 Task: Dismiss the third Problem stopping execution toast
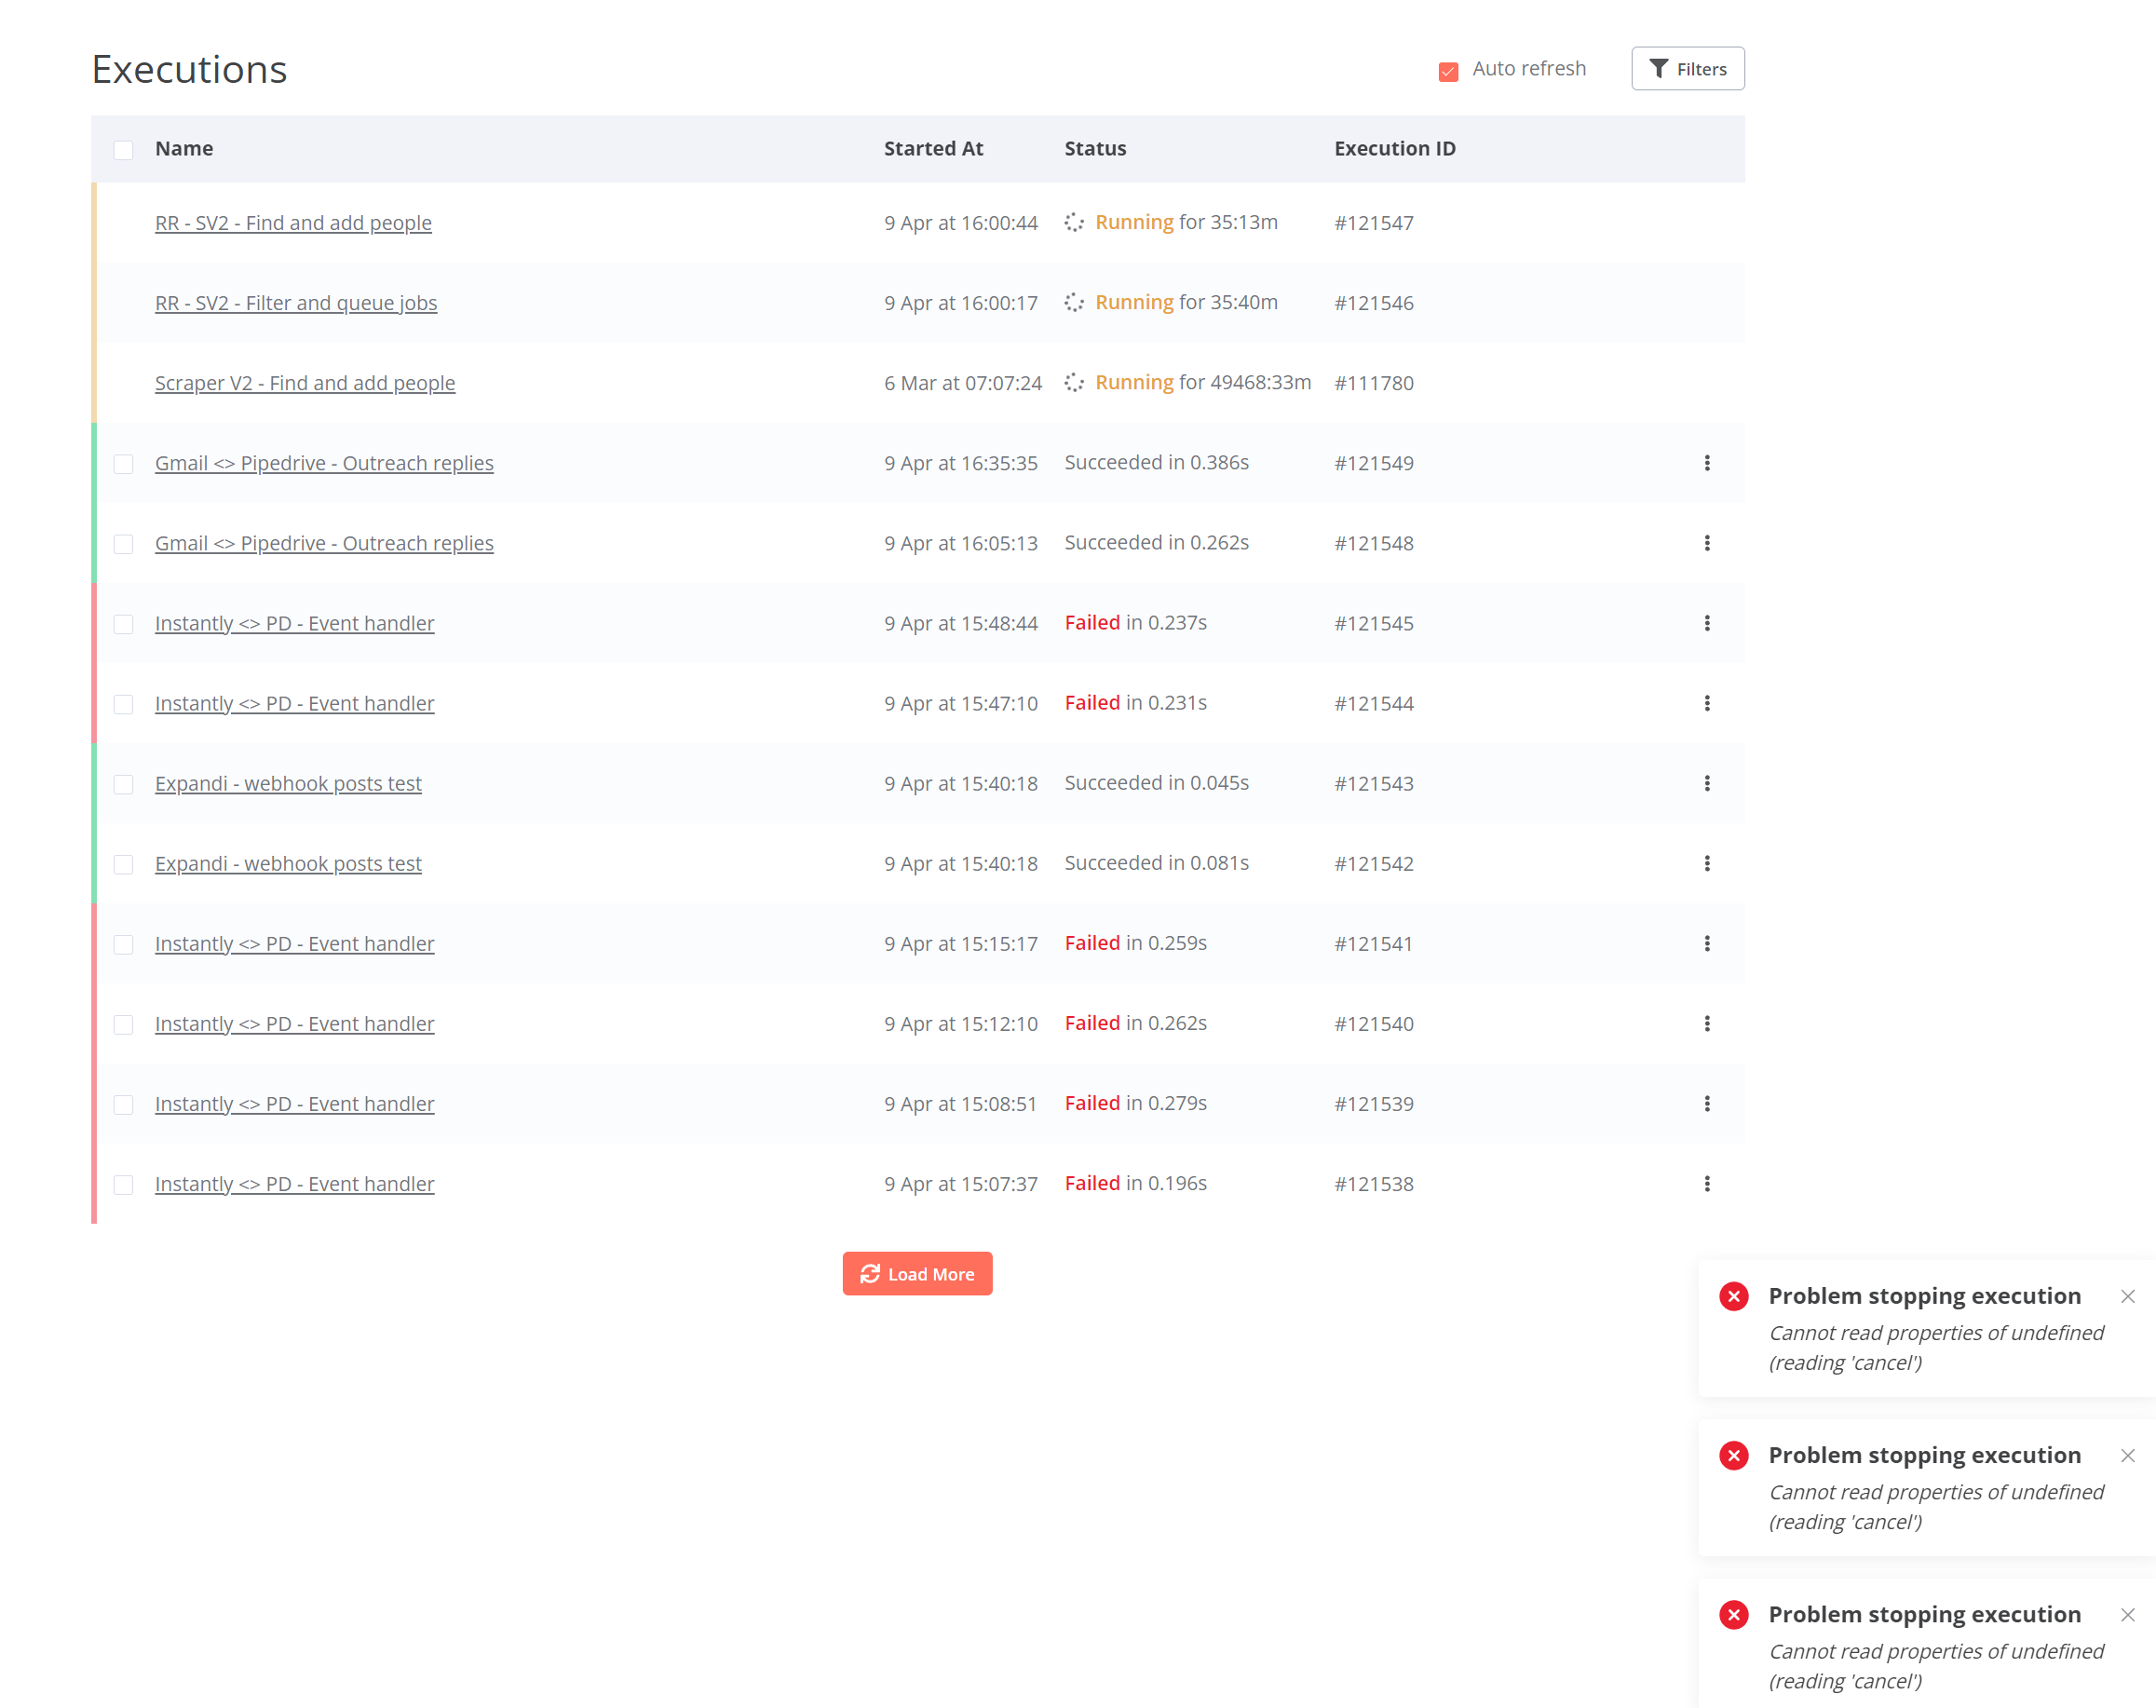2127,1614
